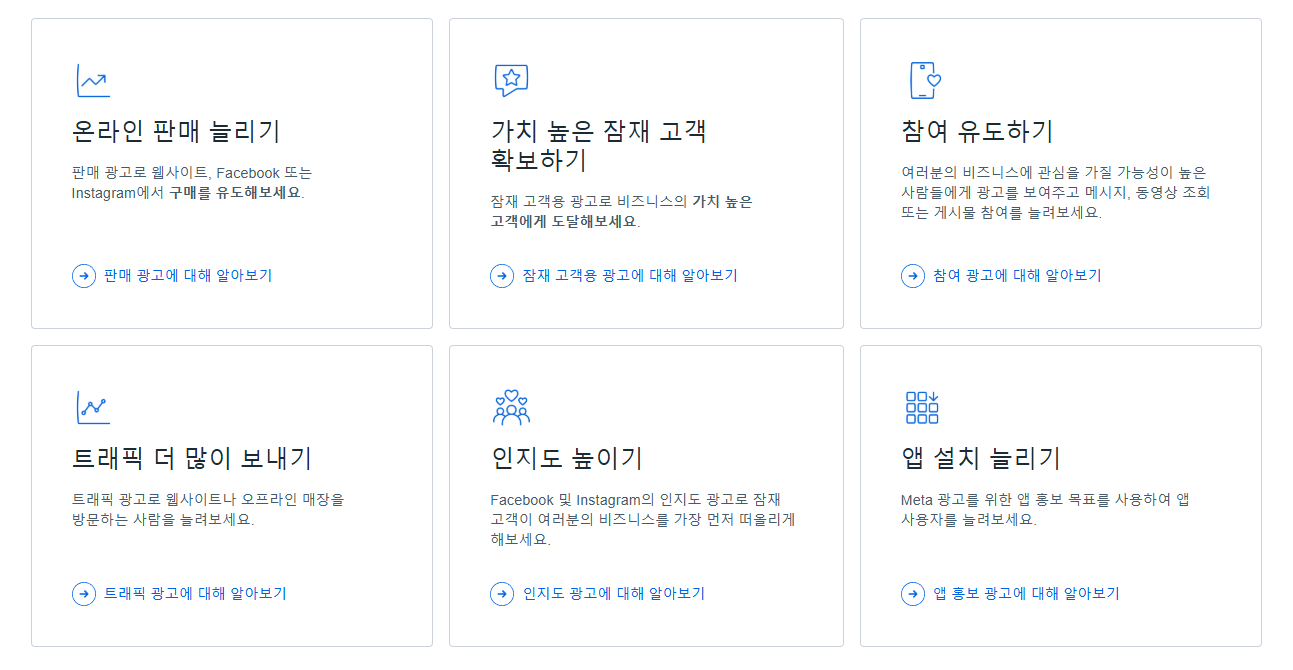Click the people with hearts icon

pyautogui.click(x=511, y=407)
